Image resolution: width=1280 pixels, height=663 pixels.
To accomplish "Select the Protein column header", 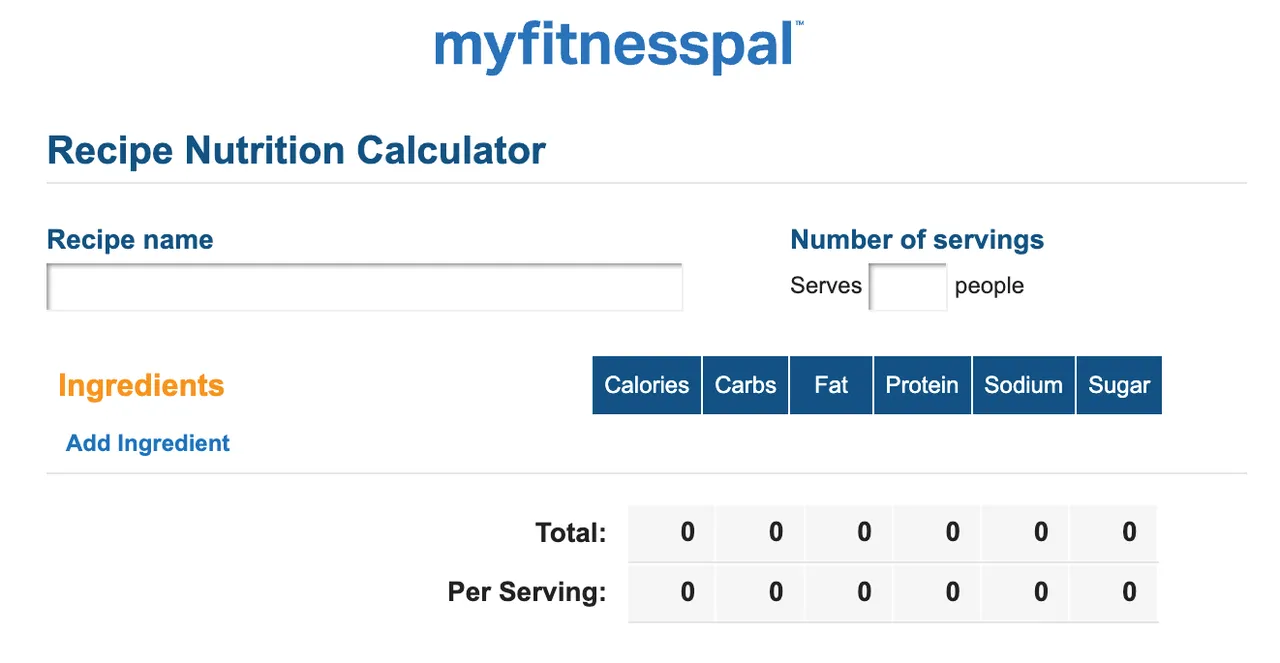I will [922, 385].
